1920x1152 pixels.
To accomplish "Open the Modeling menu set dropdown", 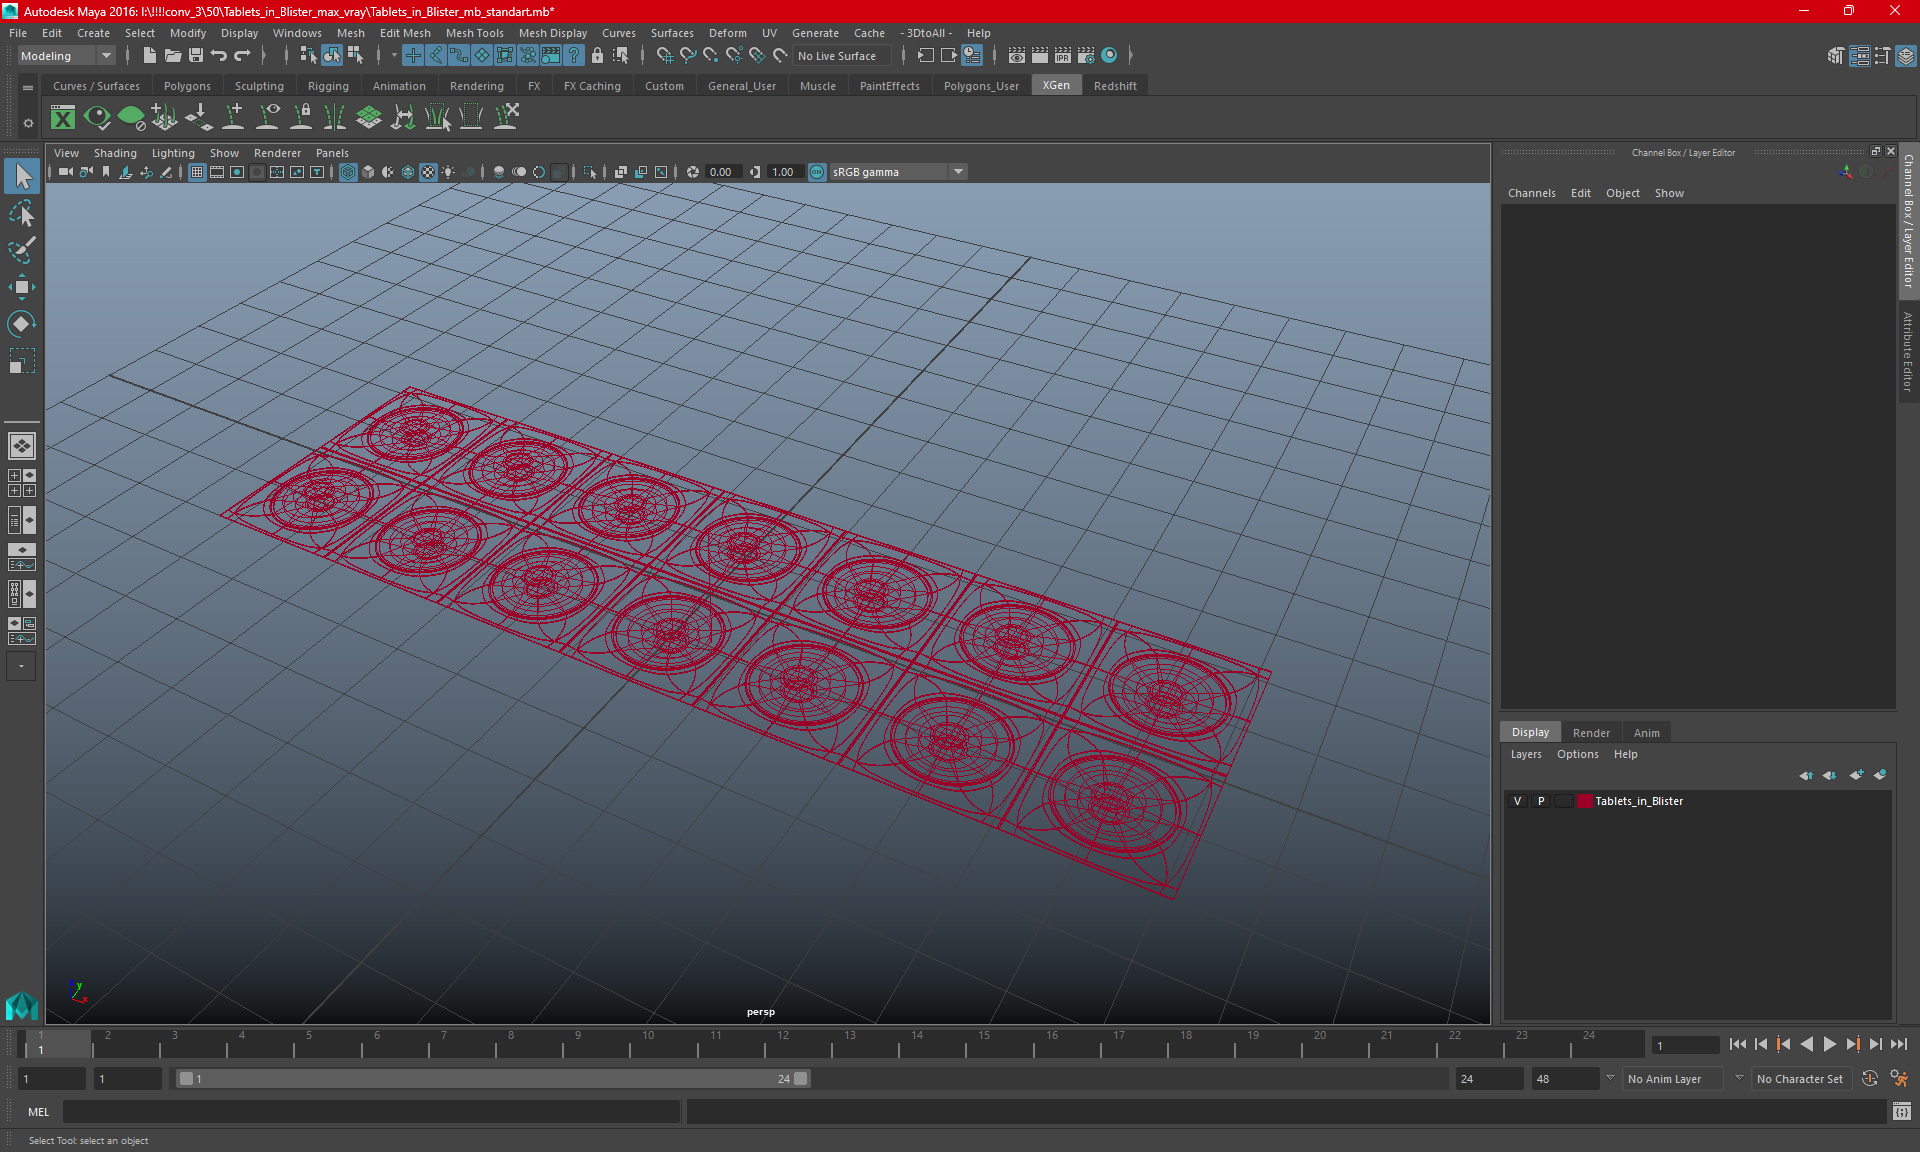I will (66, 56).
